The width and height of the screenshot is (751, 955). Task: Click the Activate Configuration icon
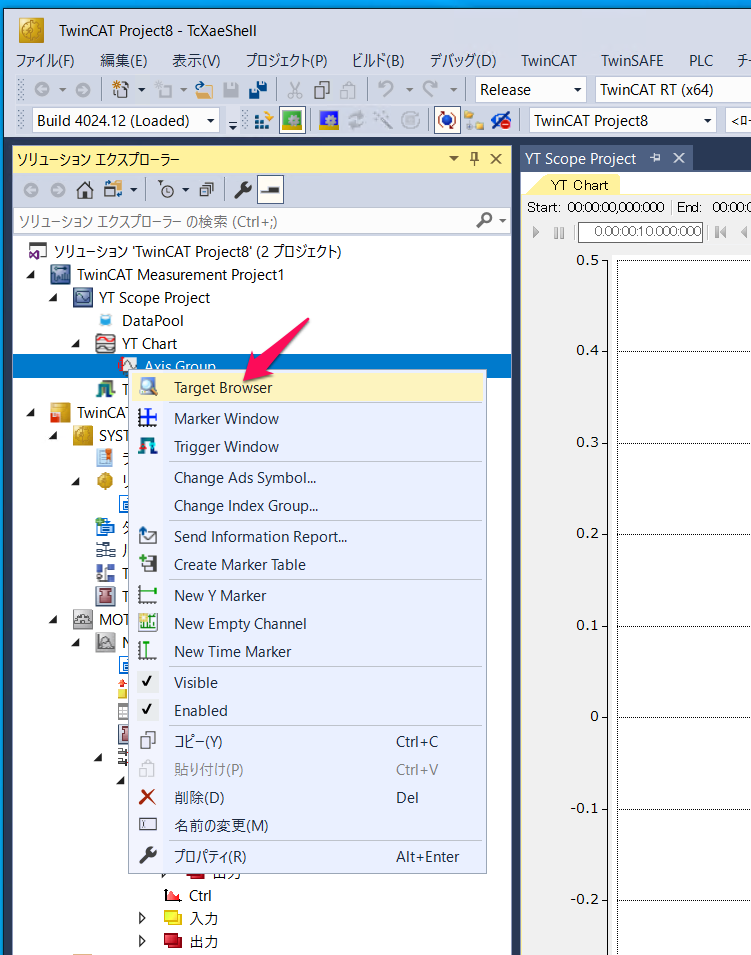[263, 121]
